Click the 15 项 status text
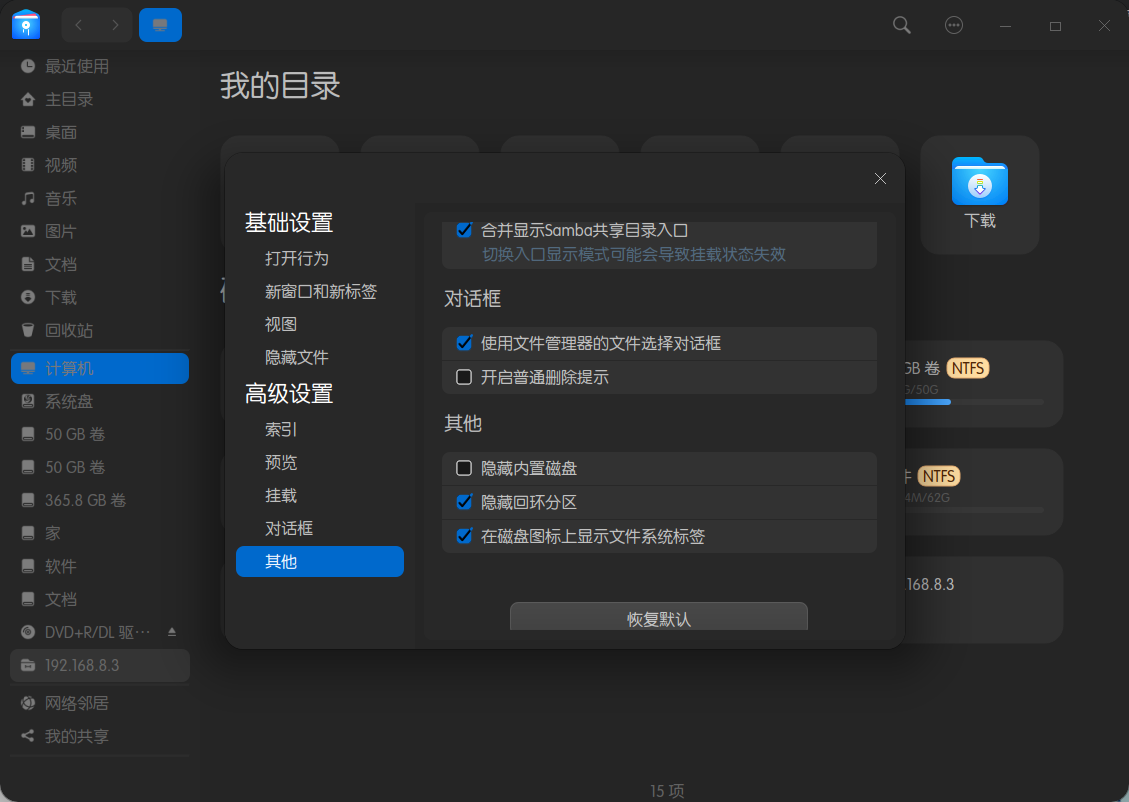The height and width of the screenshot is (802, 1129). pos(667,791)
